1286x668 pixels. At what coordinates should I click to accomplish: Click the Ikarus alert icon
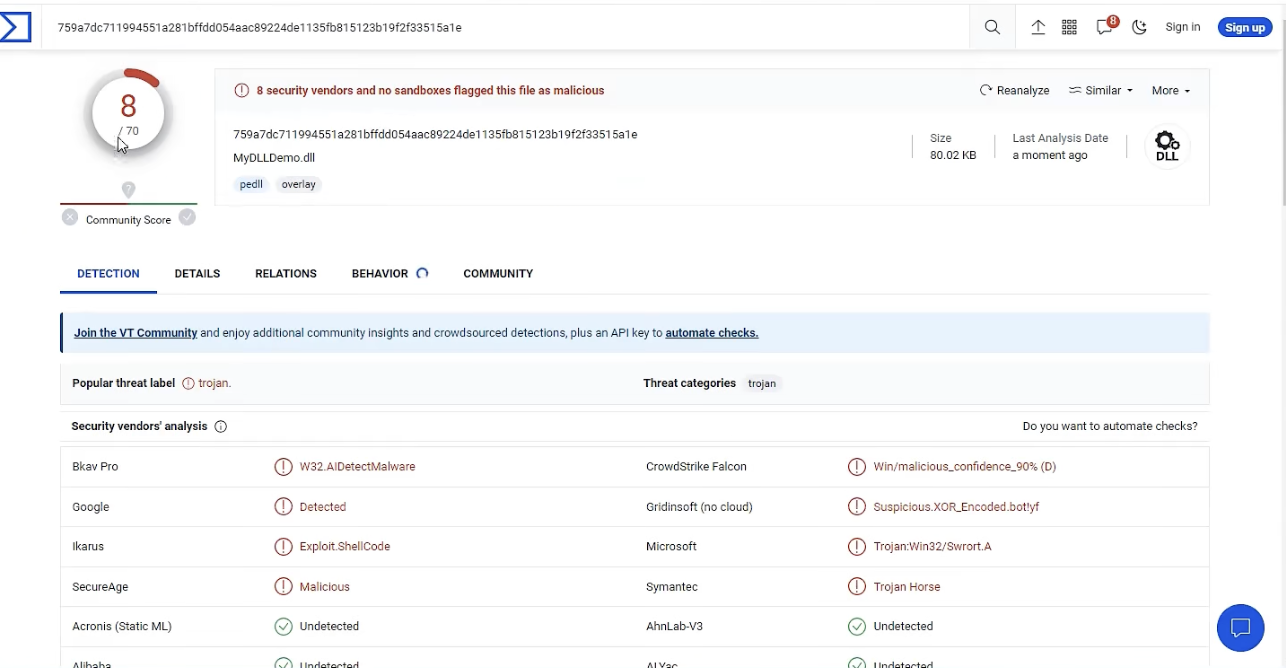(284, 546)
